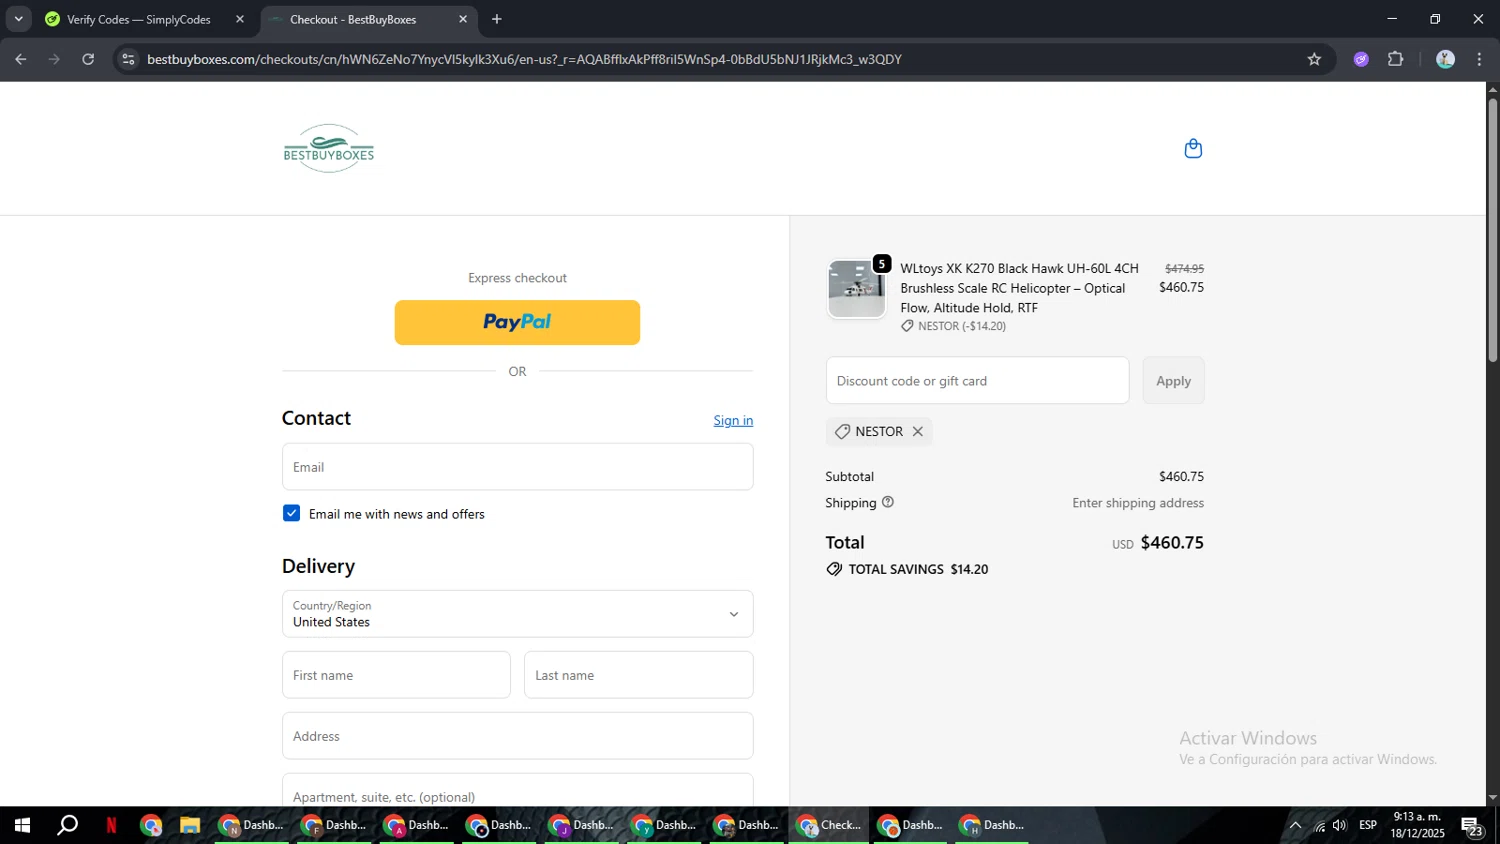Focus the Email input field

[517, 467]
